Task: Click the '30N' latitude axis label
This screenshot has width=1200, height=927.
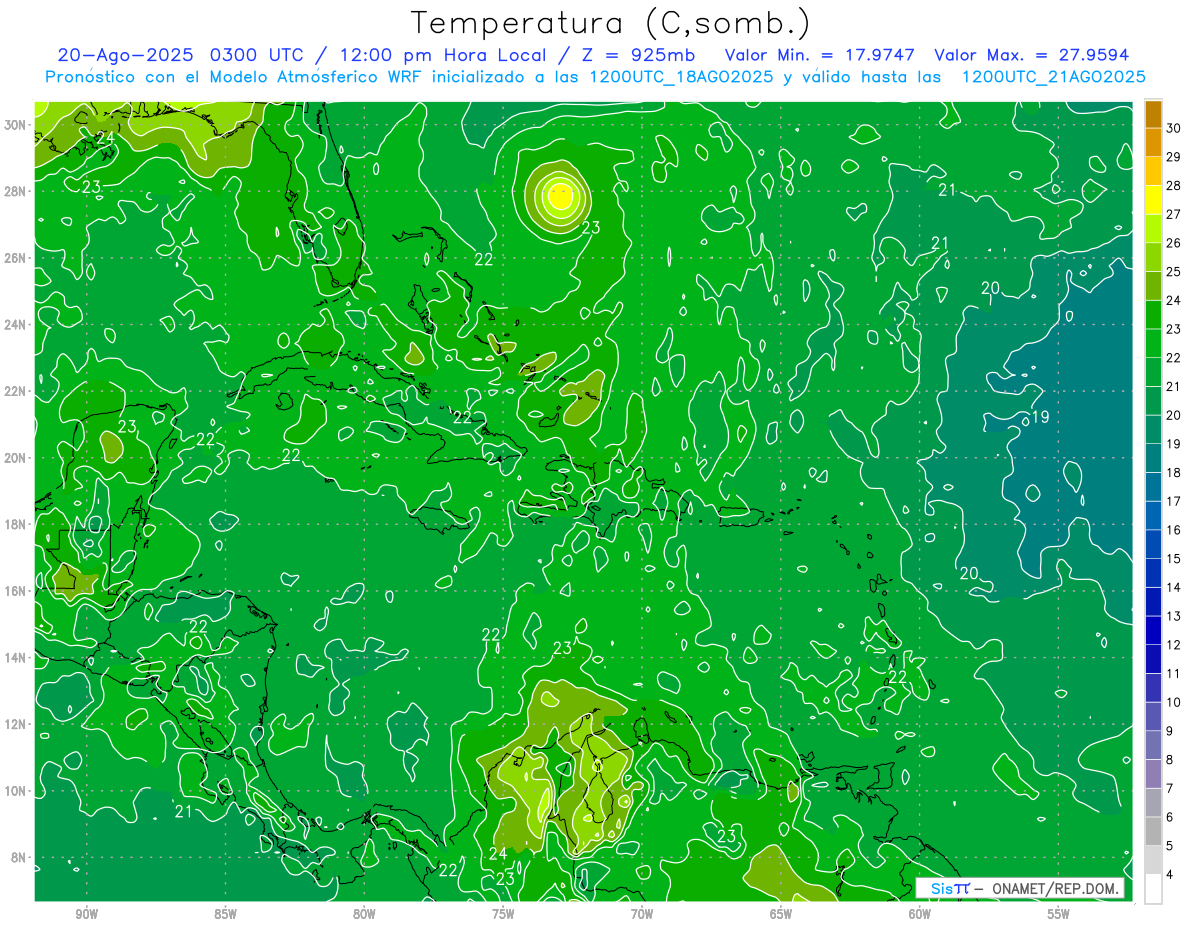Action: coord(15,125)
